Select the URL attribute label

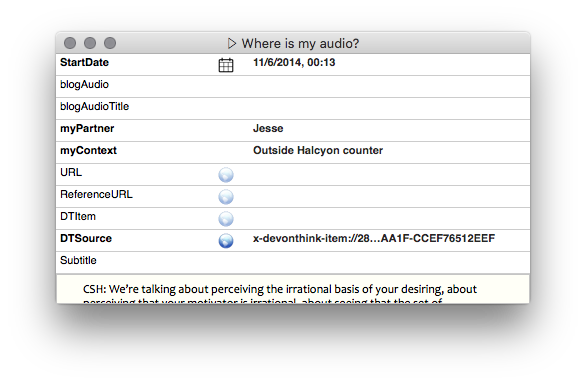71,172
